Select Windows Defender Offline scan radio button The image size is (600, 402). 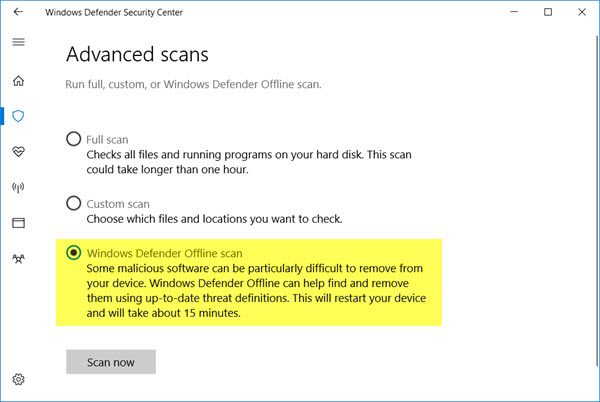(73, 253)
